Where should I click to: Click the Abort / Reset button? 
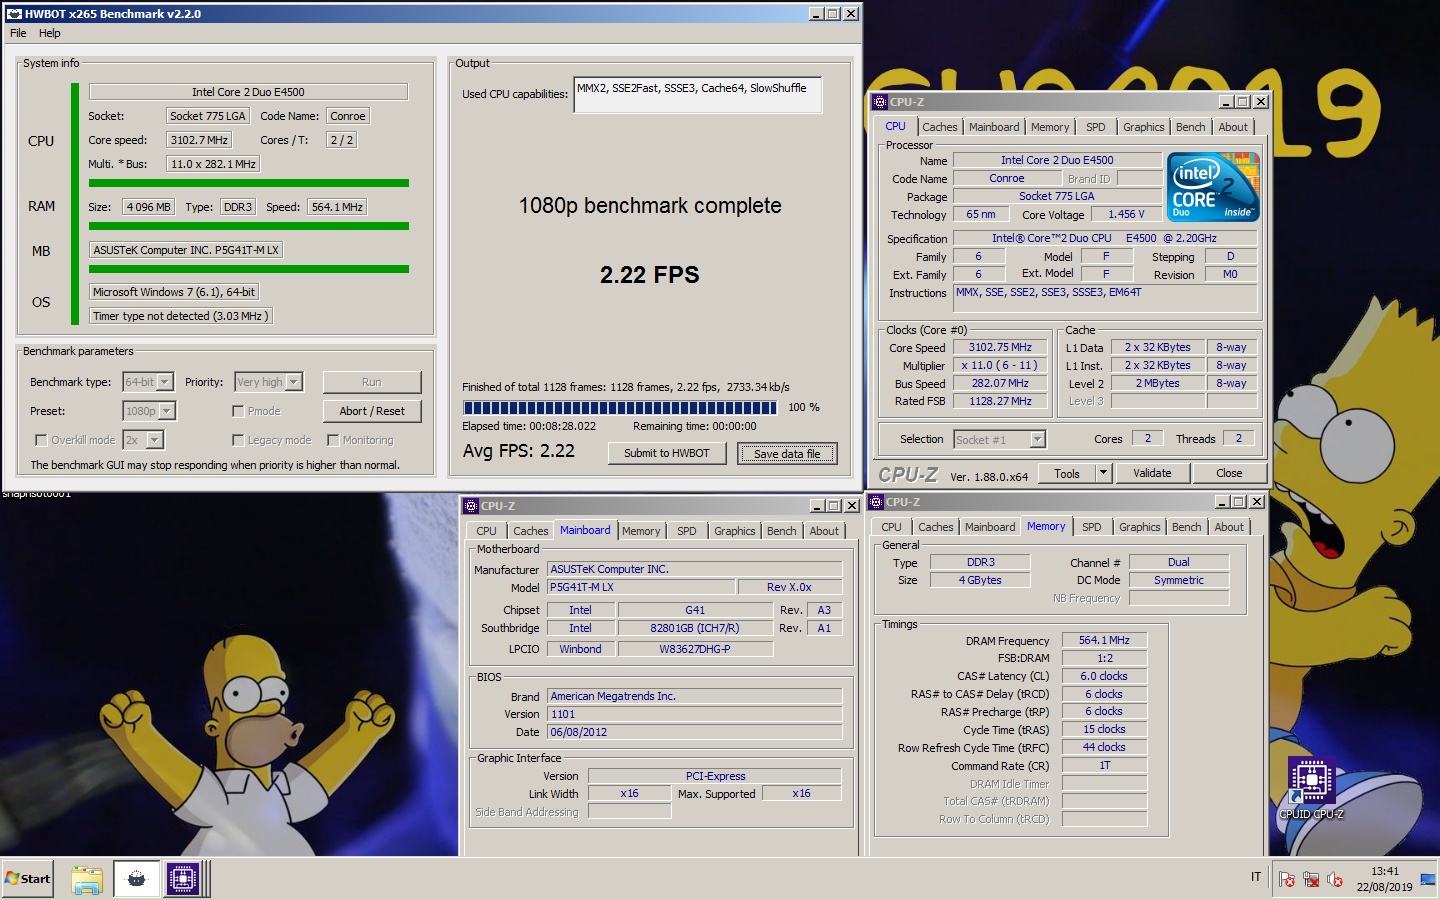[x=372, y=411]
